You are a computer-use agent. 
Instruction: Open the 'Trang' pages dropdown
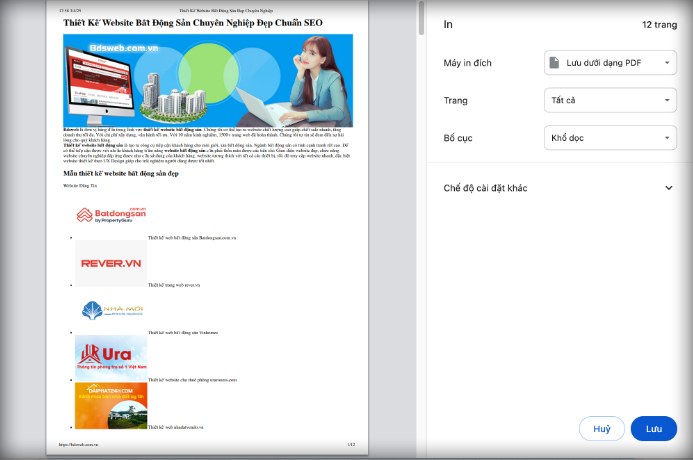tap(610, 100)
